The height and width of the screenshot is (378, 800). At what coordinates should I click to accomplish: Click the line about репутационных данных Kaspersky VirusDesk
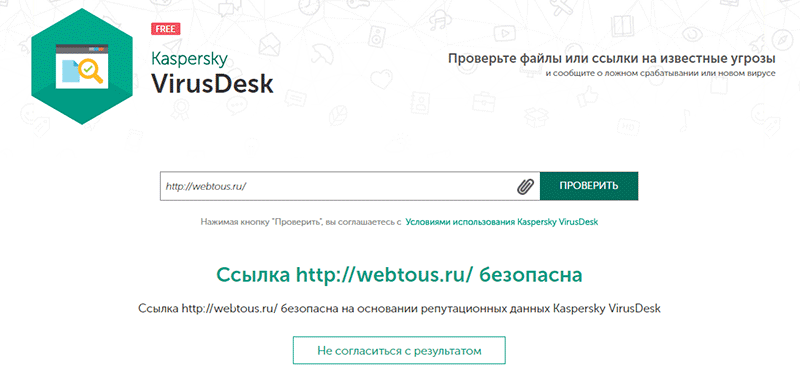[x=399, y=309]
